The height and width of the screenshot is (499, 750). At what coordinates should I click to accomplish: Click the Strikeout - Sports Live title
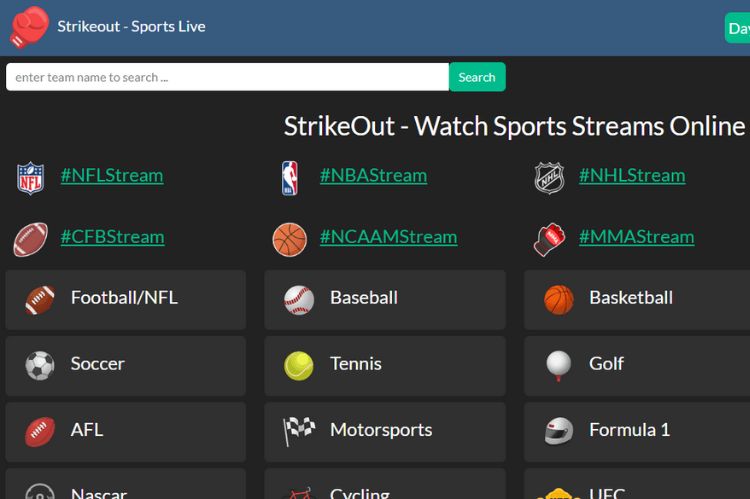point(132,26)
